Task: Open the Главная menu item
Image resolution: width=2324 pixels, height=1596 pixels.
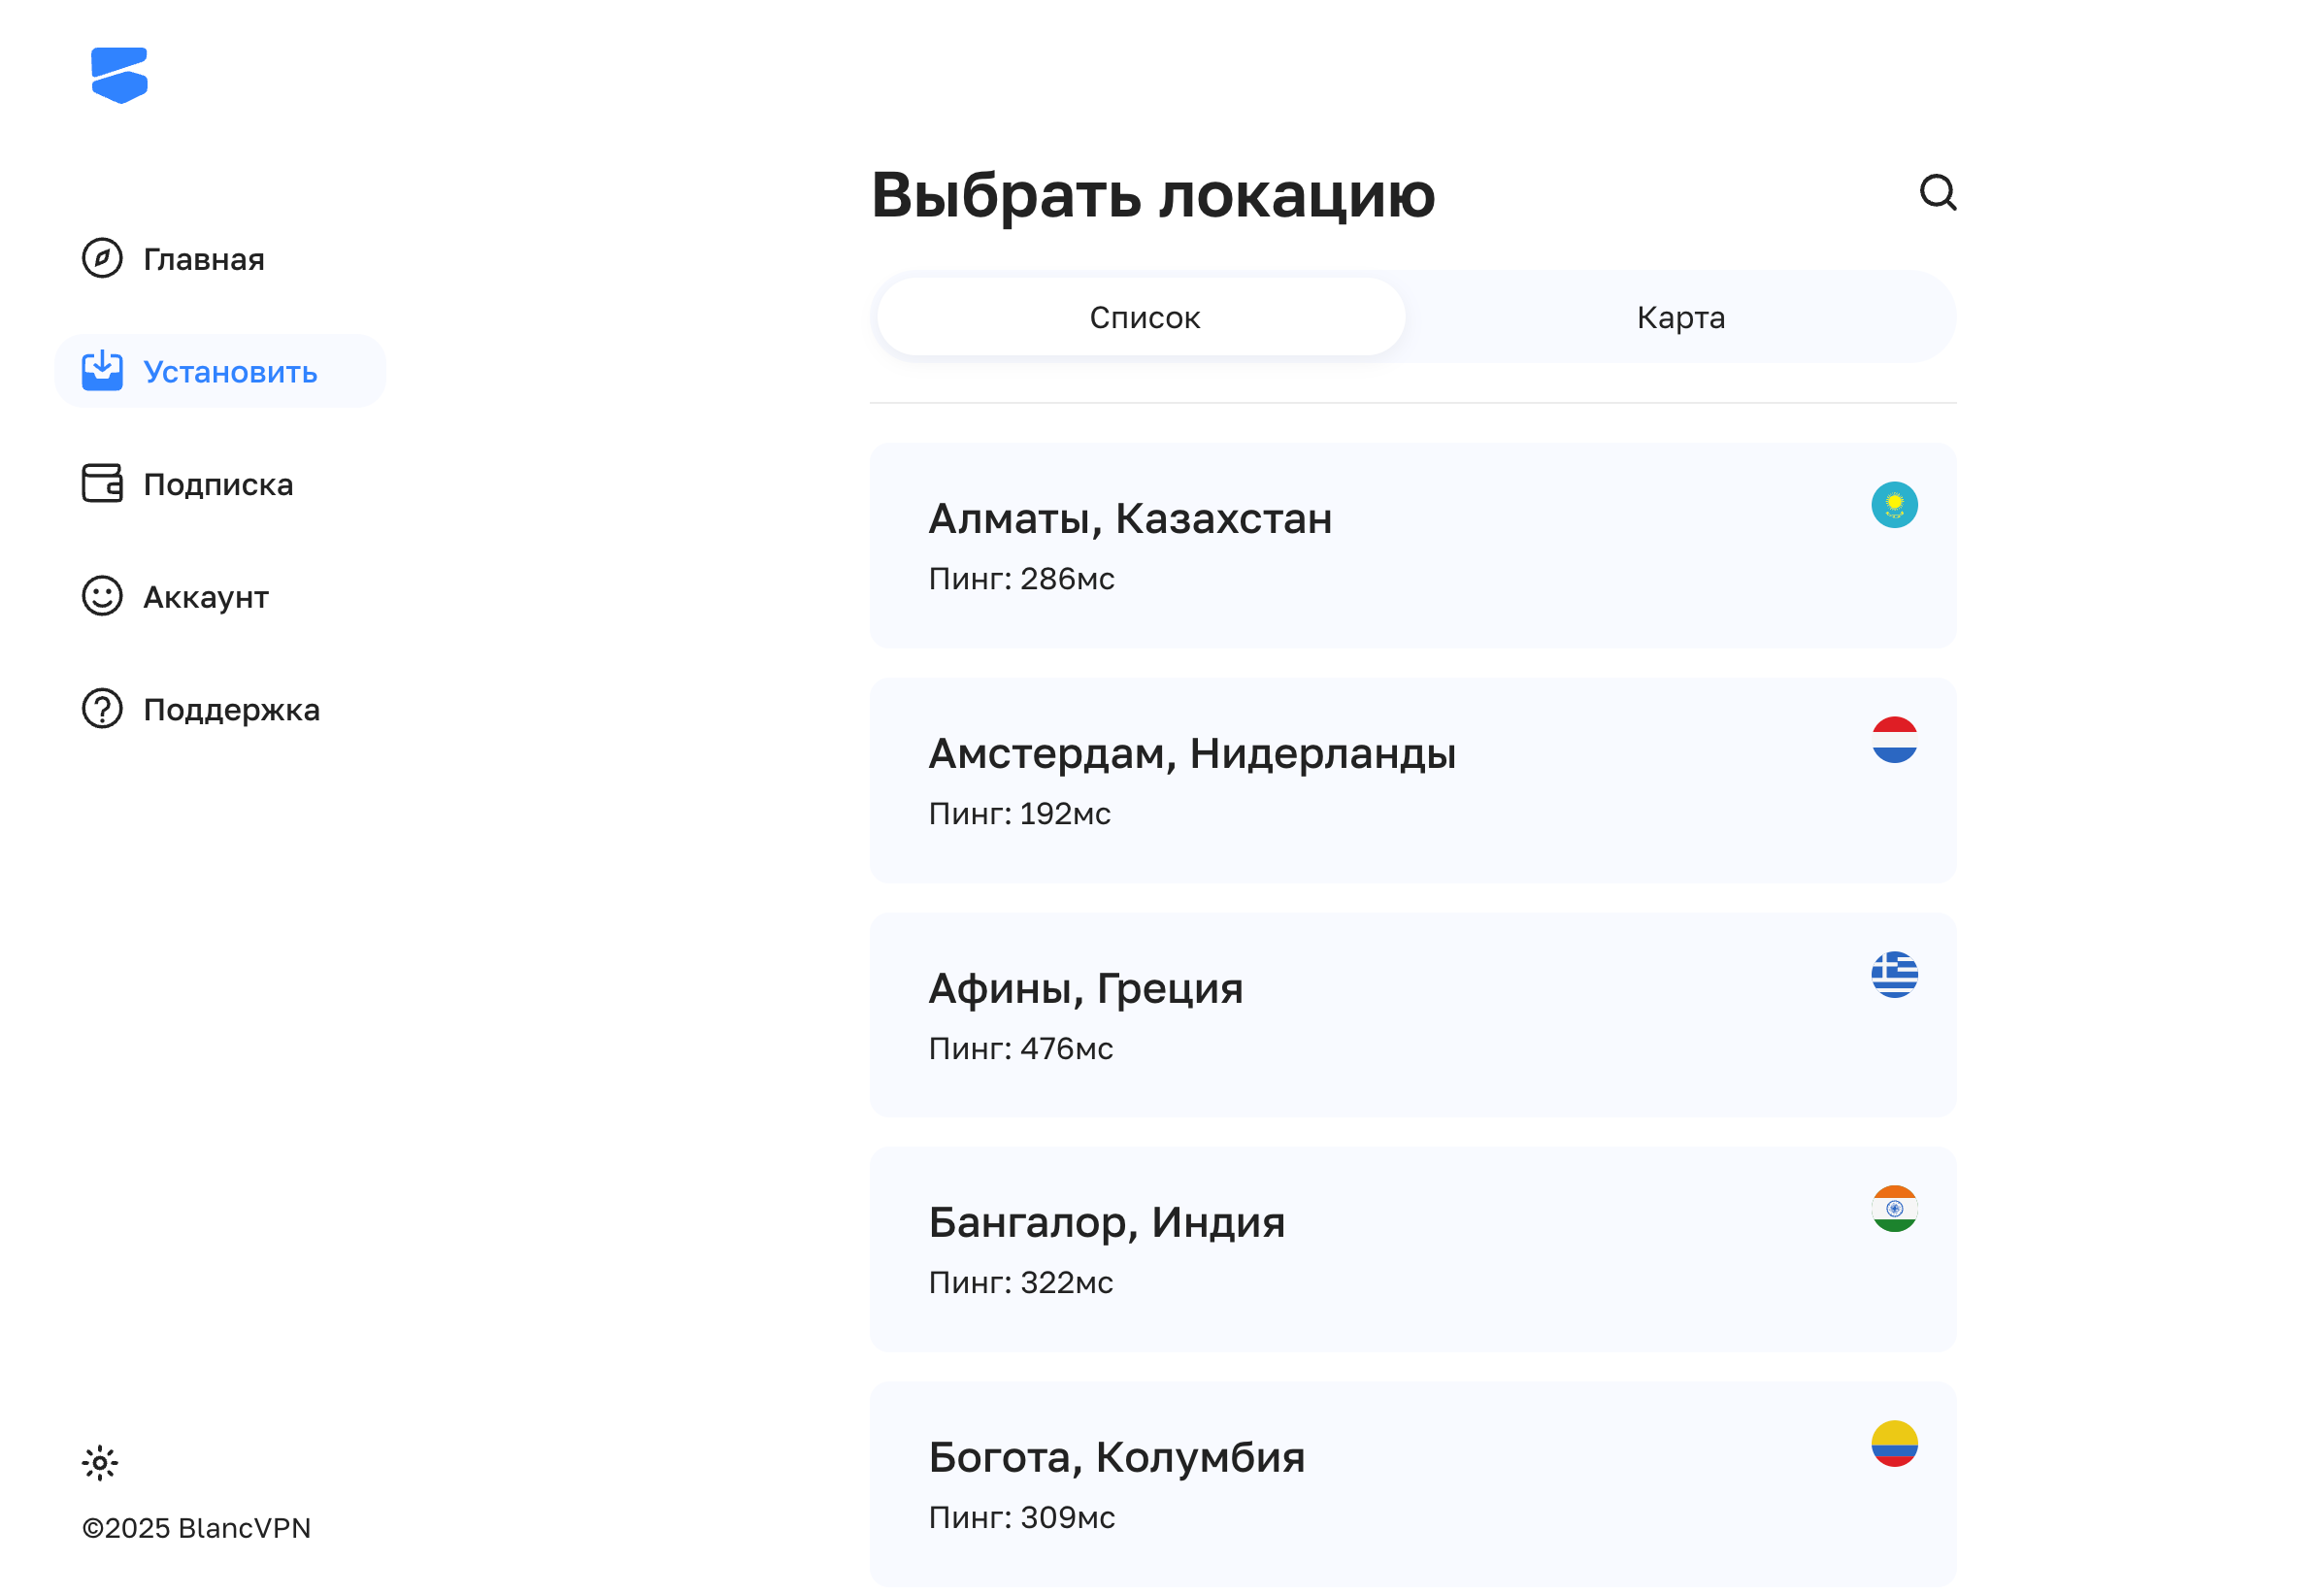Action: 204,259
